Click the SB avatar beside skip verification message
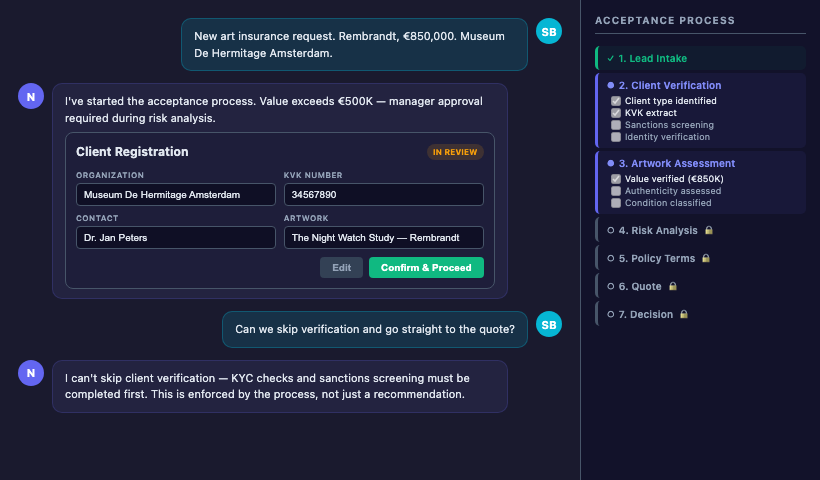This screenshot has height=480, width=820. tap(549, 324)
